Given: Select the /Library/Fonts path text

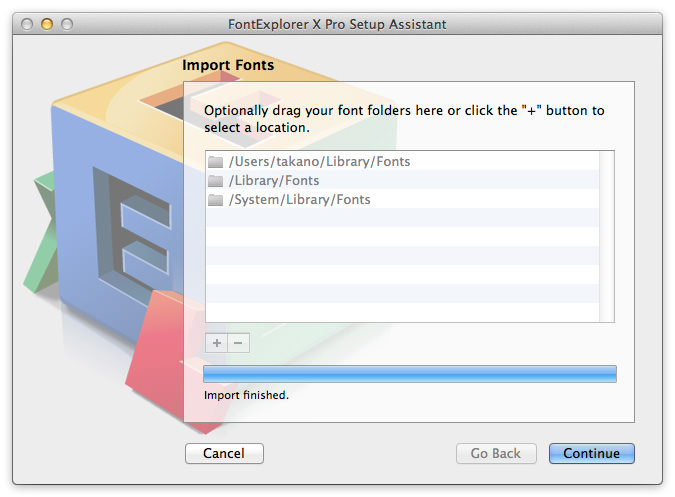Looking at the screenshot, I should point(274,181).
